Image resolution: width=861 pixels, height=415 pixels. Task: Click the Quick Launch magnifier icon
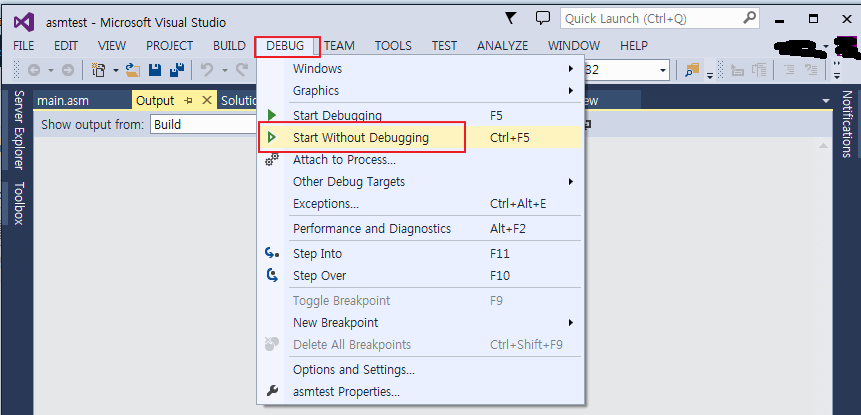pyautogui.click(x=750, y=18)
